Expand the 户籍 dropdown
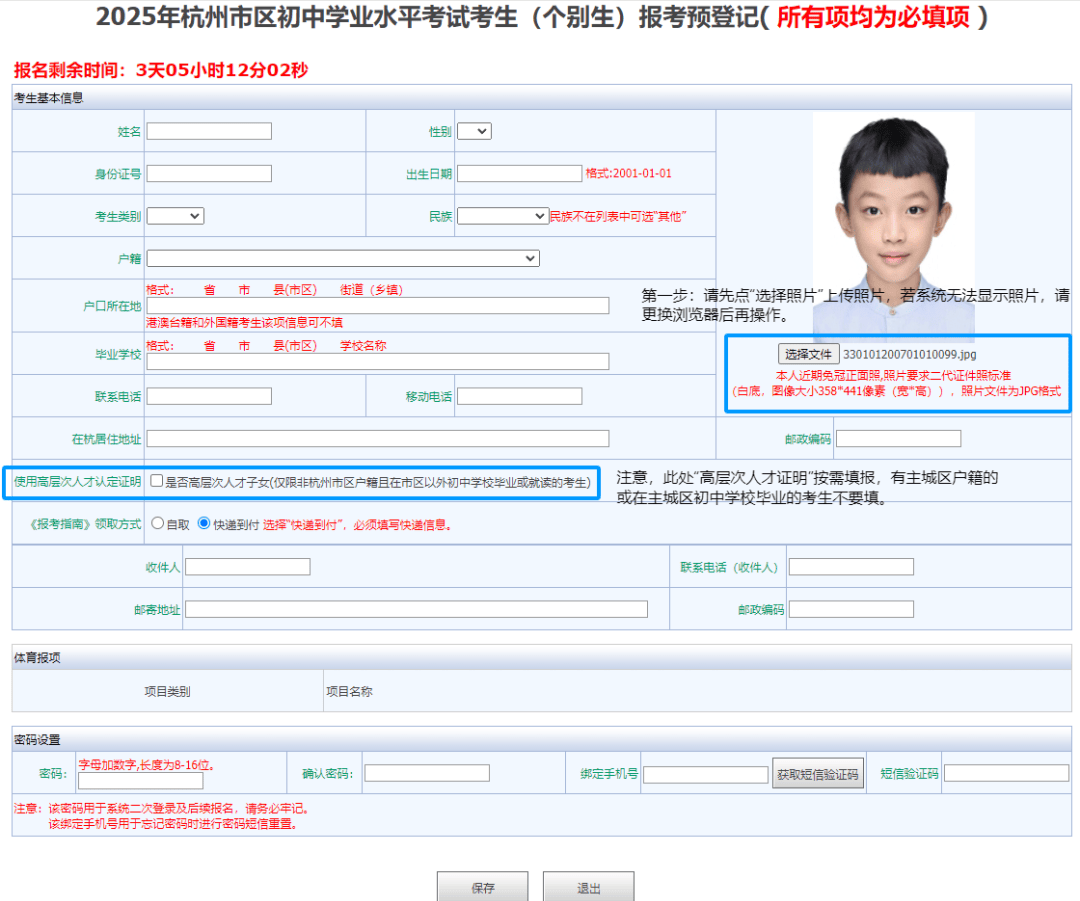1080x901 pixels. coord(343,258)
